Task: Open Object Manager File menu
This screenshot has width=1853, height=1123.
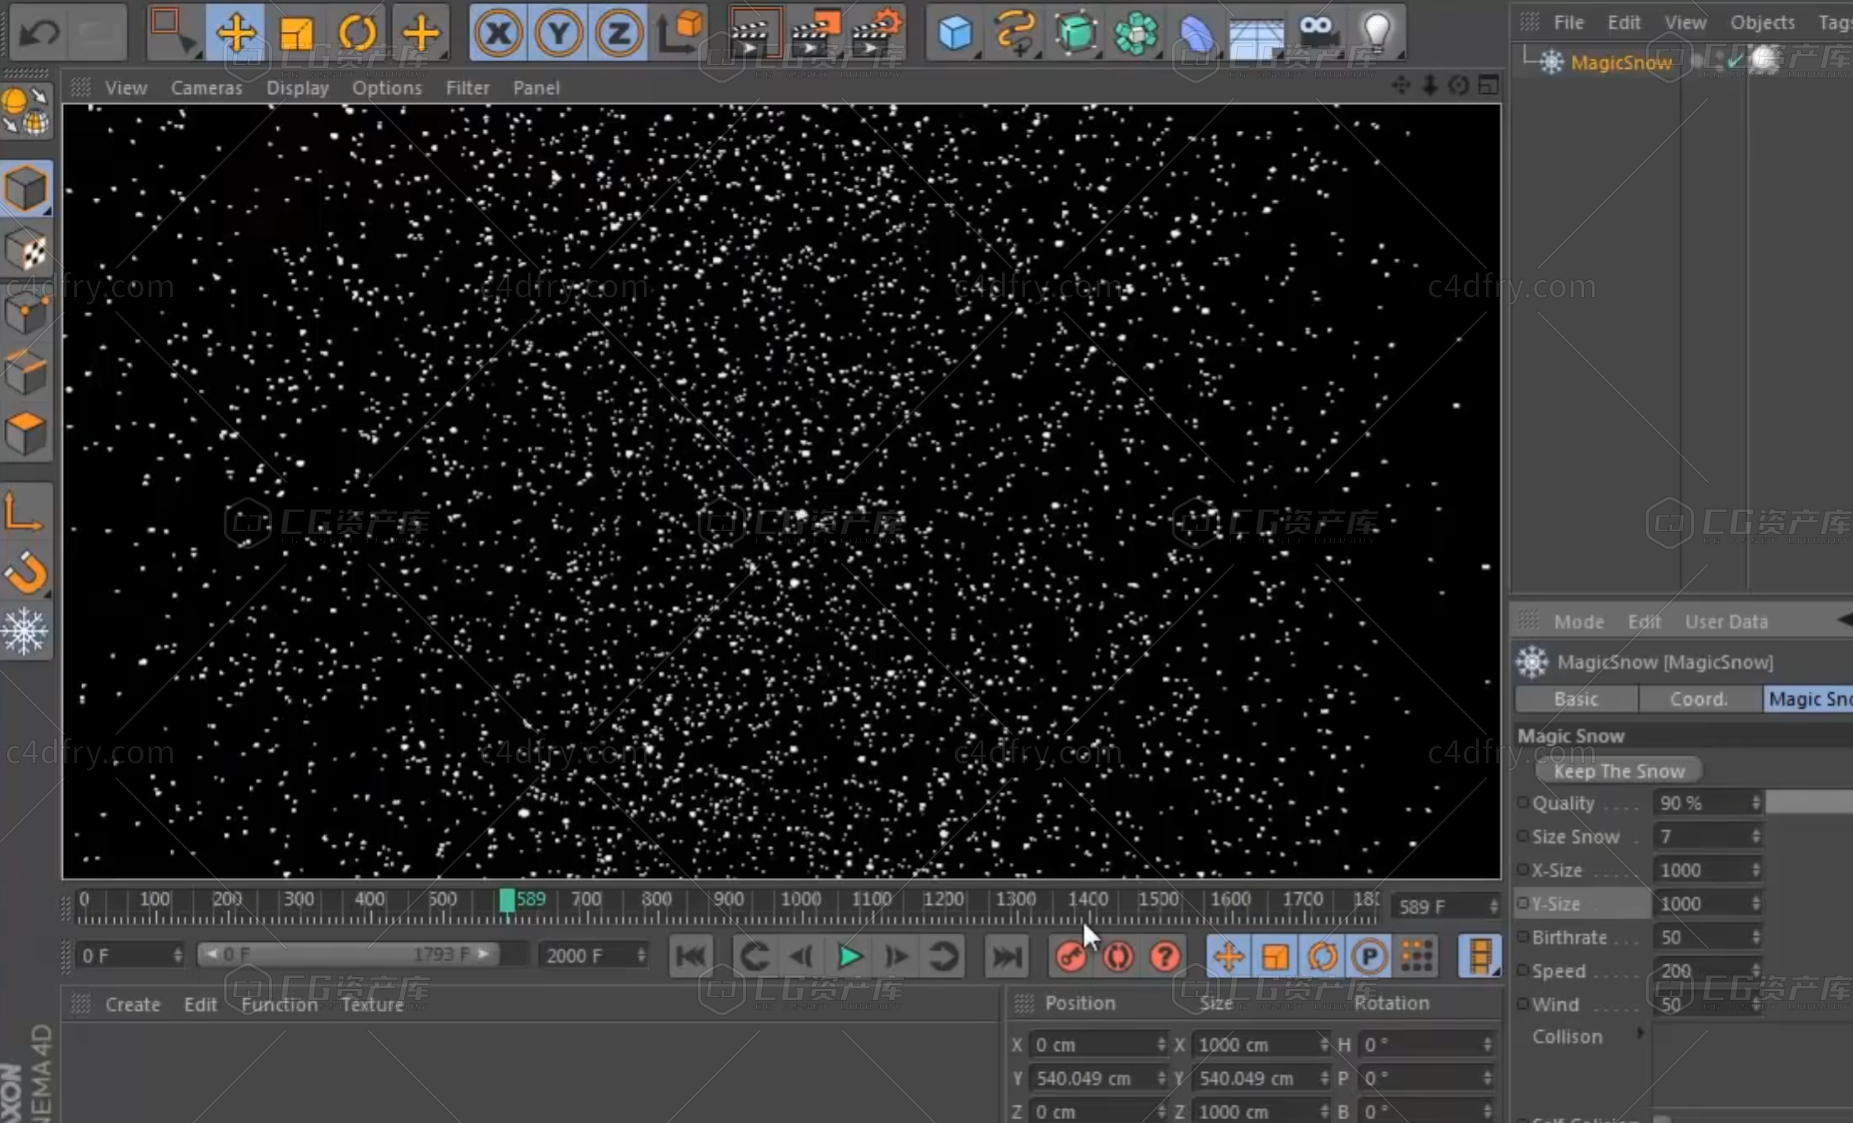Action: click(x=1568, y=22)
